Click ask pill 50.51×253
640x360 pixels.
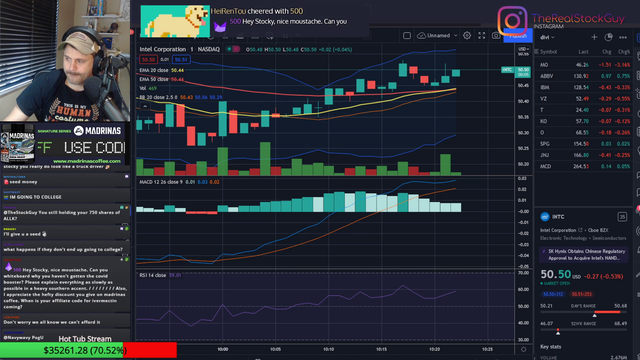click(x=582, y=294)
